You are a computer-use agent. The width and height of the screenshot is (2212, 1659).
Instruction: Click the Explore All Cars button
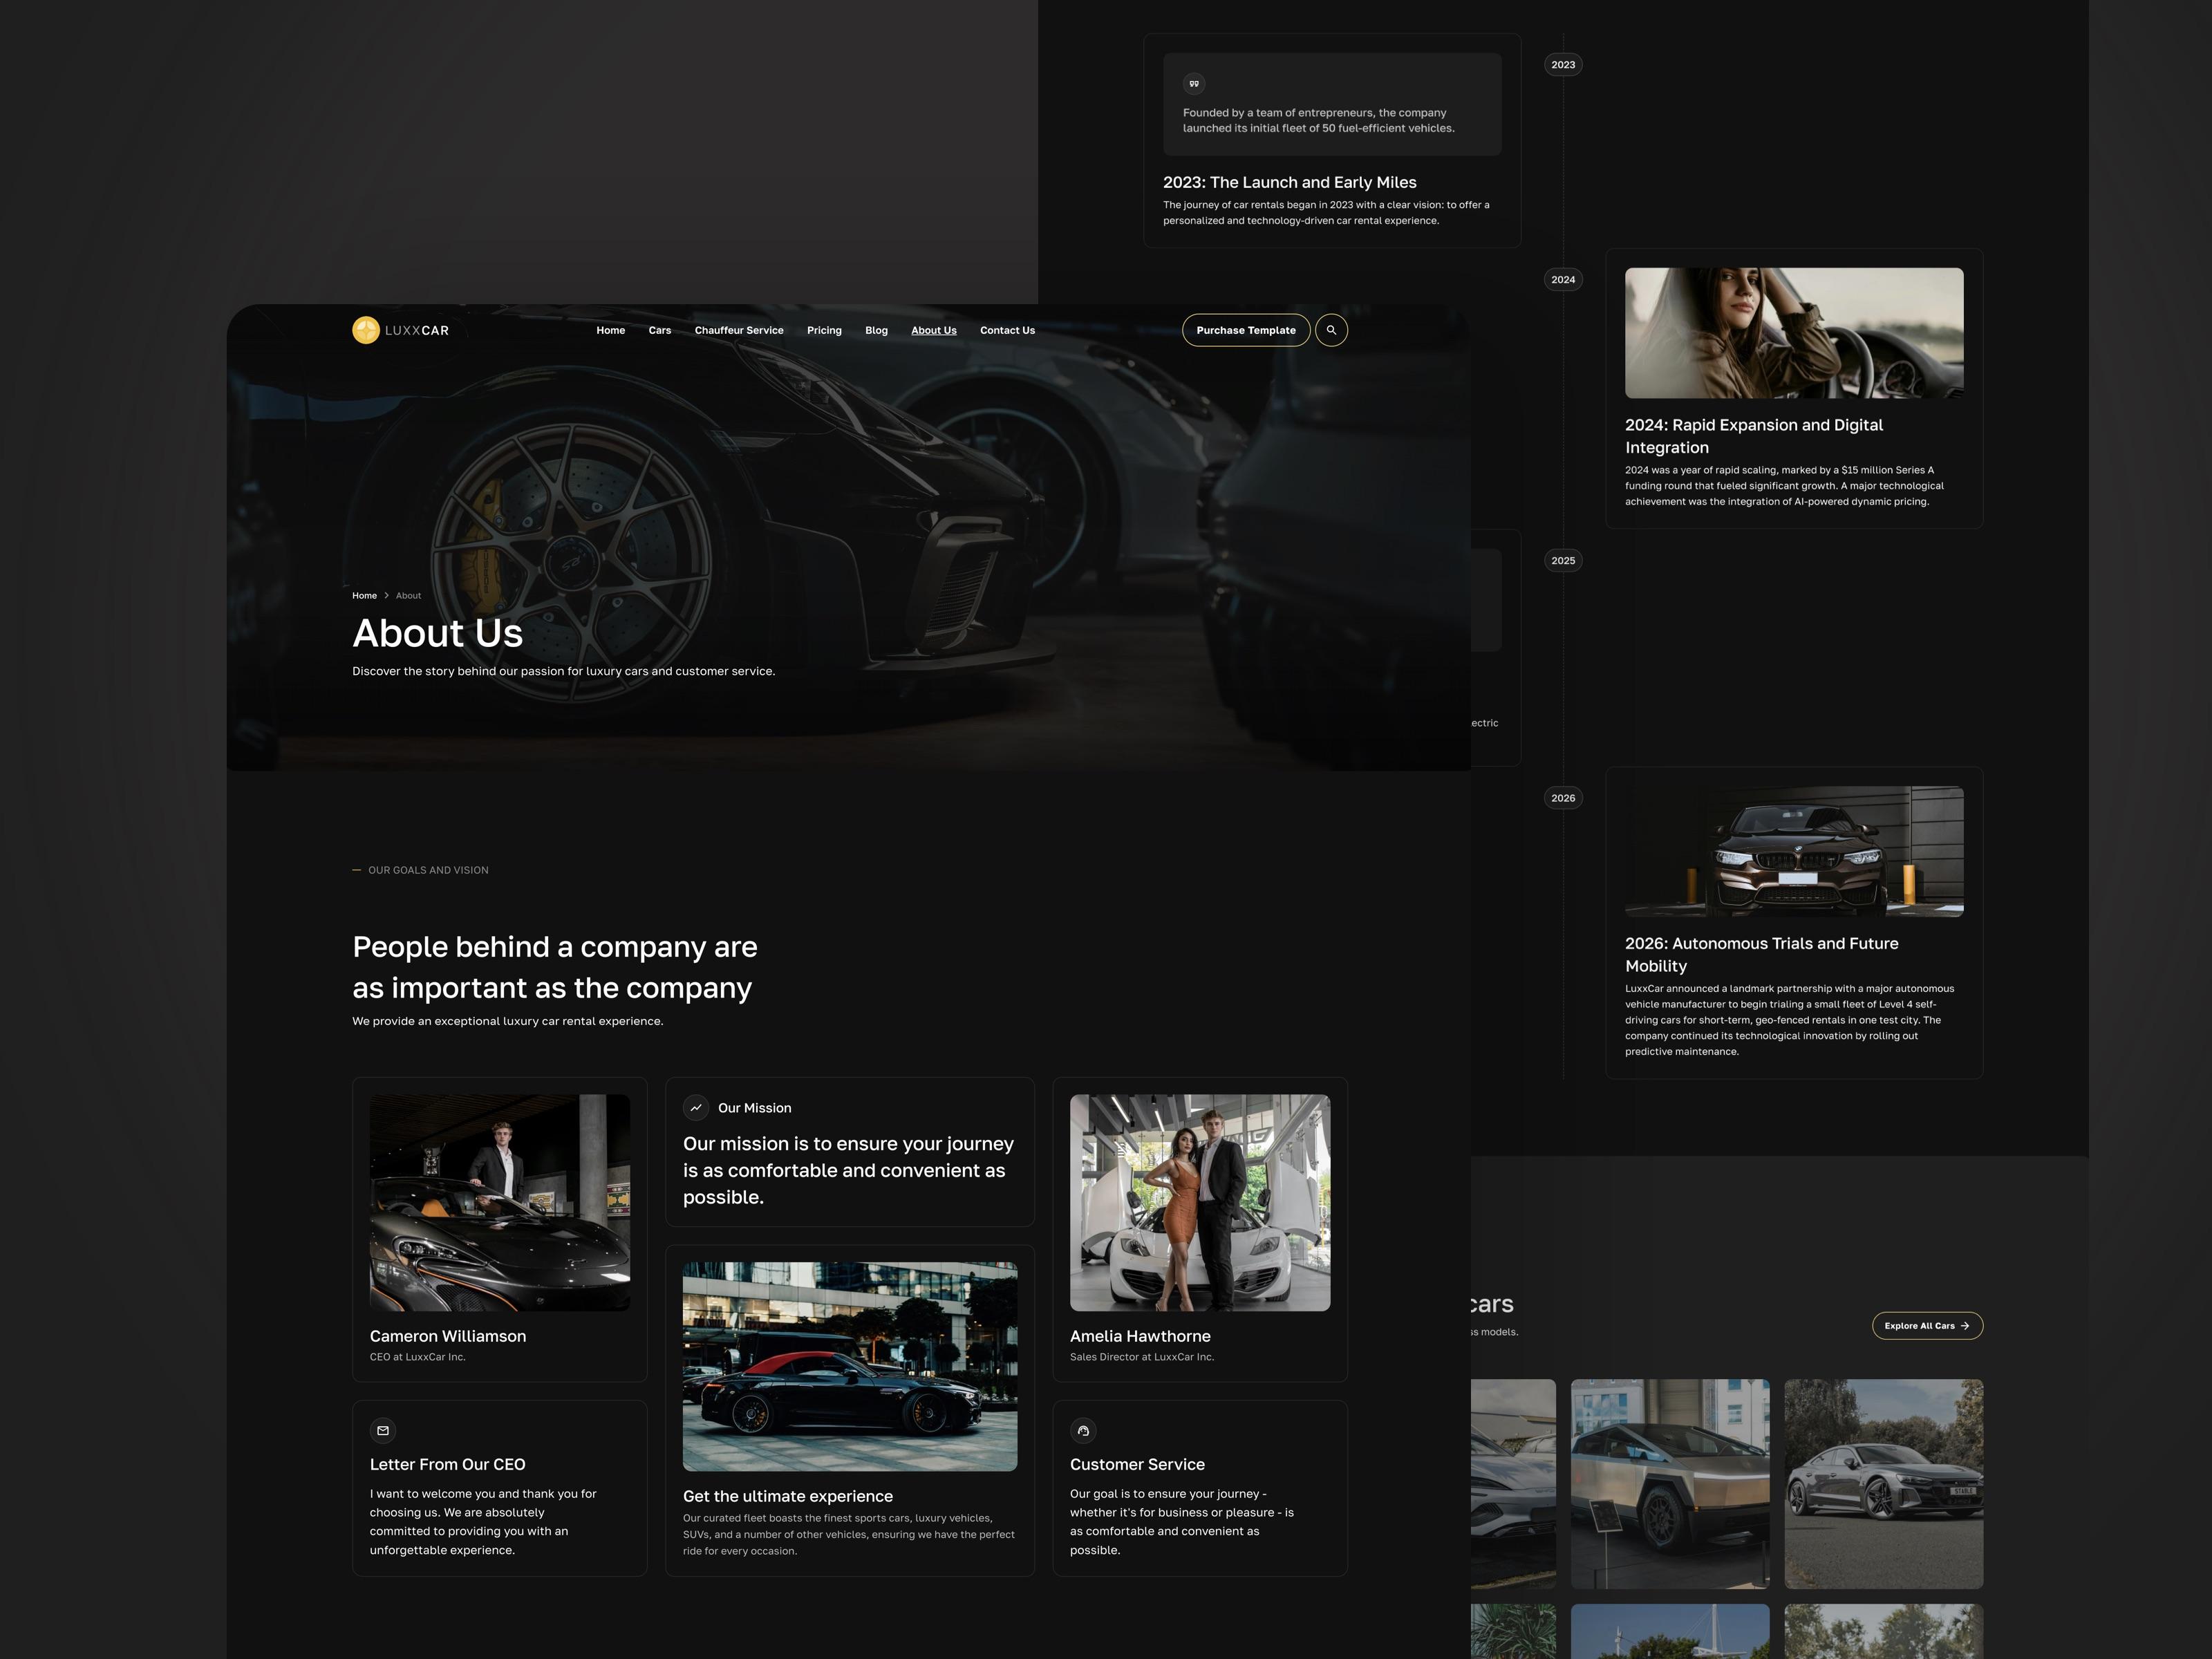tap(1927, 1326)
